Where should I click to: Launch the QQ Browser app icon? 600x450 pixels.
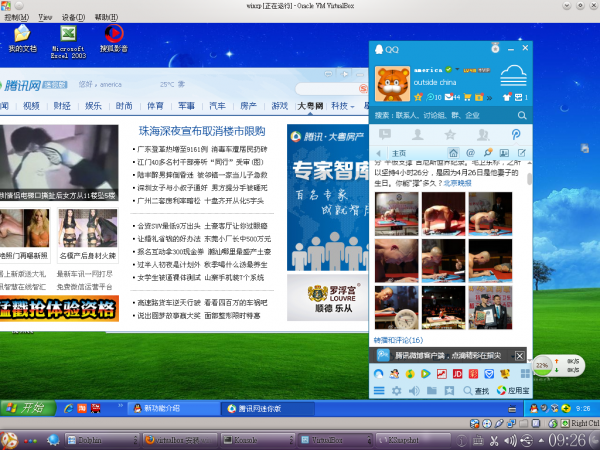(x=378, y=374)
